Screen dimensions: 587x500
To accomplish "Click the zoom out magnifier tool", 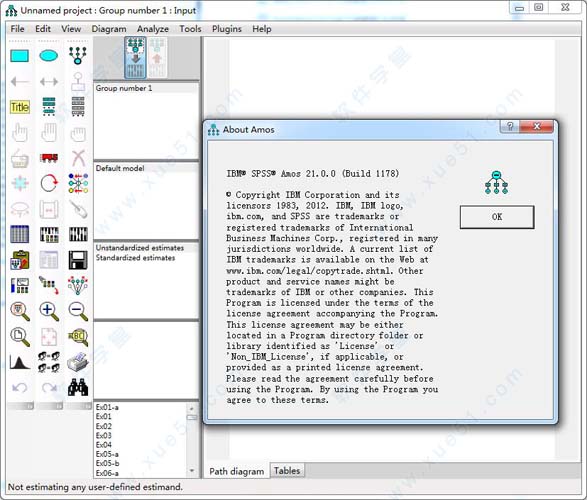I will [x=78, y=311].
